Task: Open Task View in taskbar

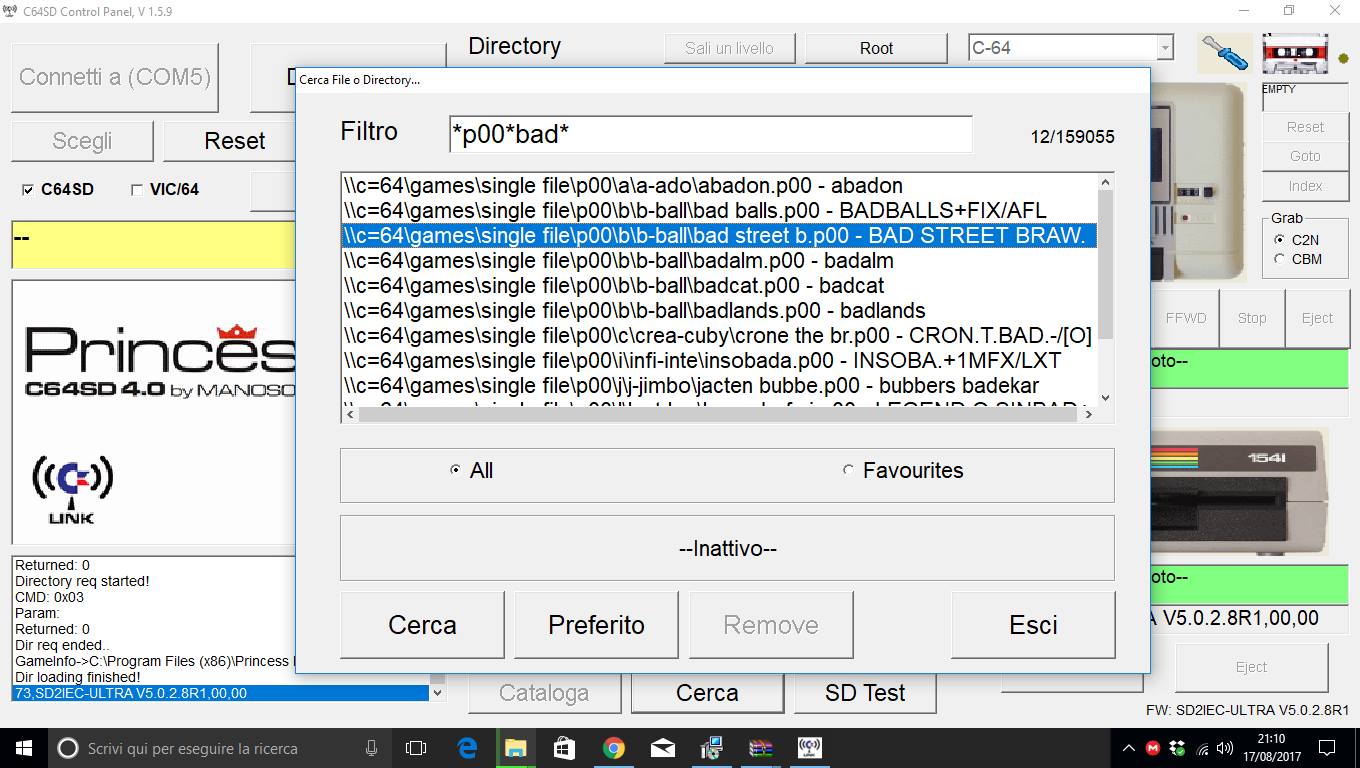Action: (416, 747)
